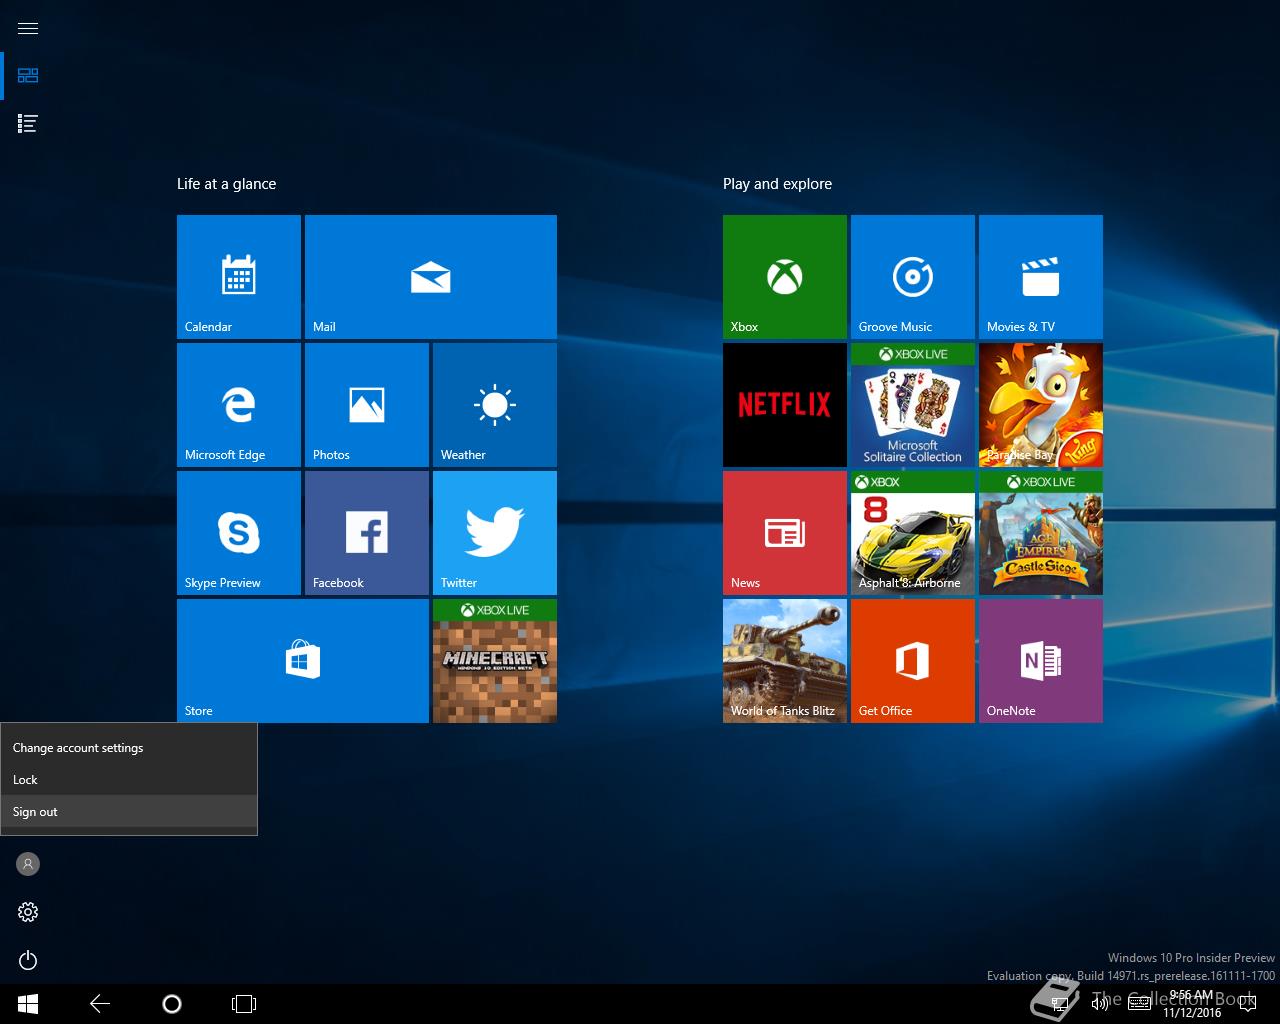Image resolution: width=1280 pixels, height=1024 pixels.
Task: Click the Life at a glance heading
Action: 226,184
